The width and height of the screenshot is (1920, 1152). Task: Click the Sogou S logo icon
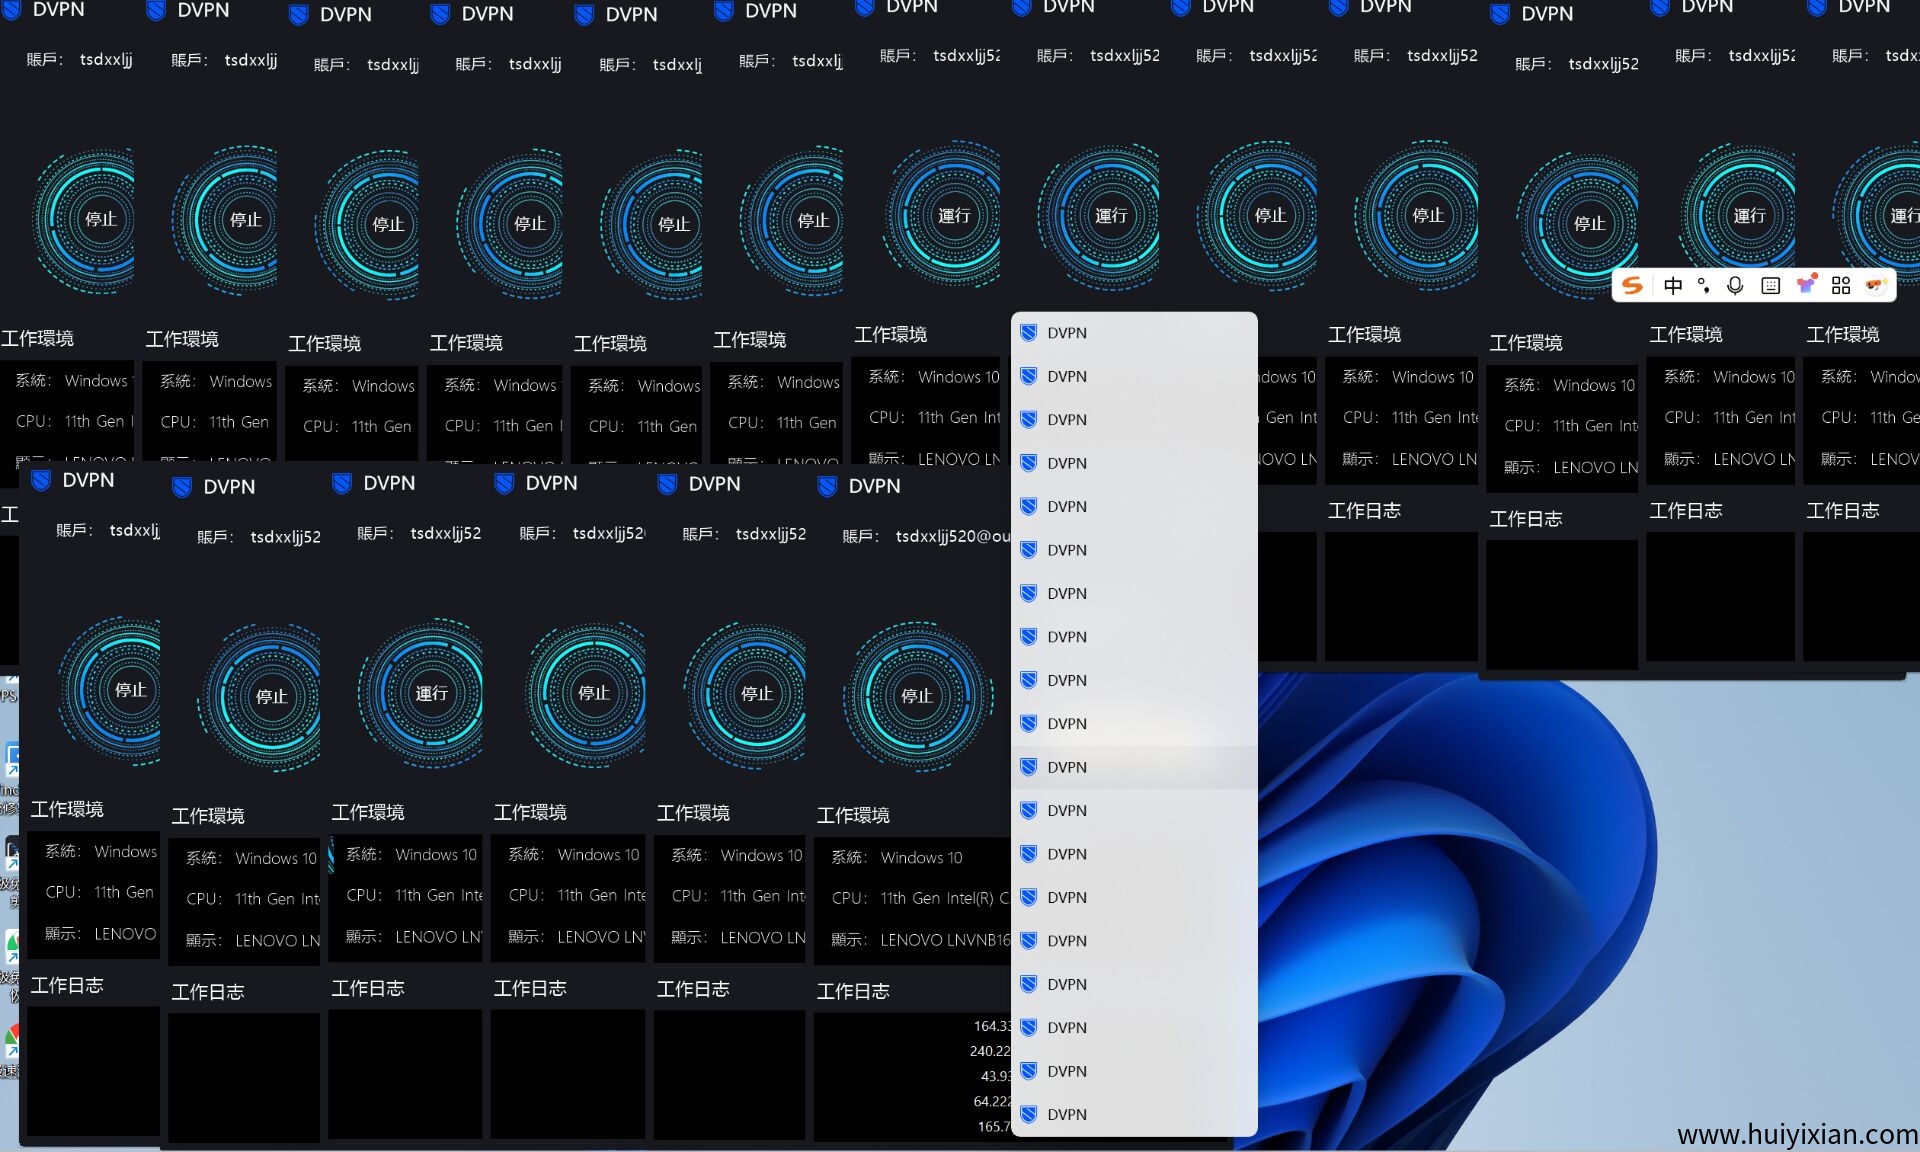(x=1632, y=286)
